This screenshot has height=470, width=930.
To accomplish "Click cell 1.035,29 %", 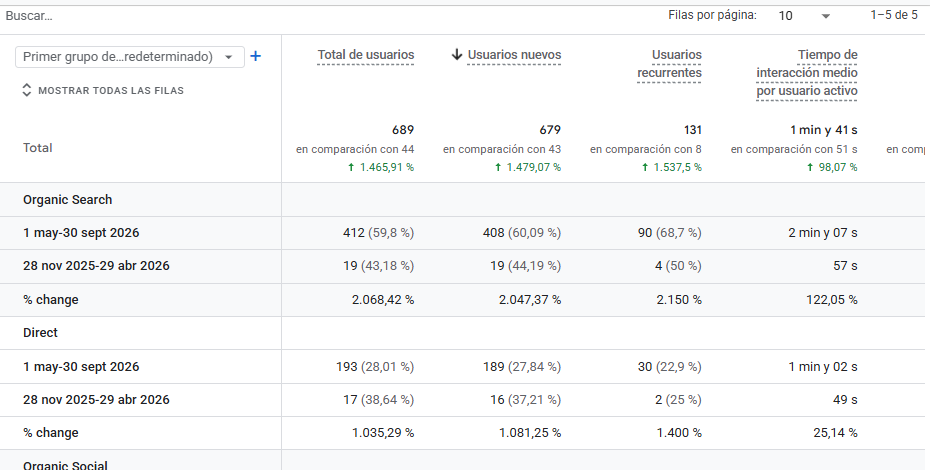I will pos(383,433).
